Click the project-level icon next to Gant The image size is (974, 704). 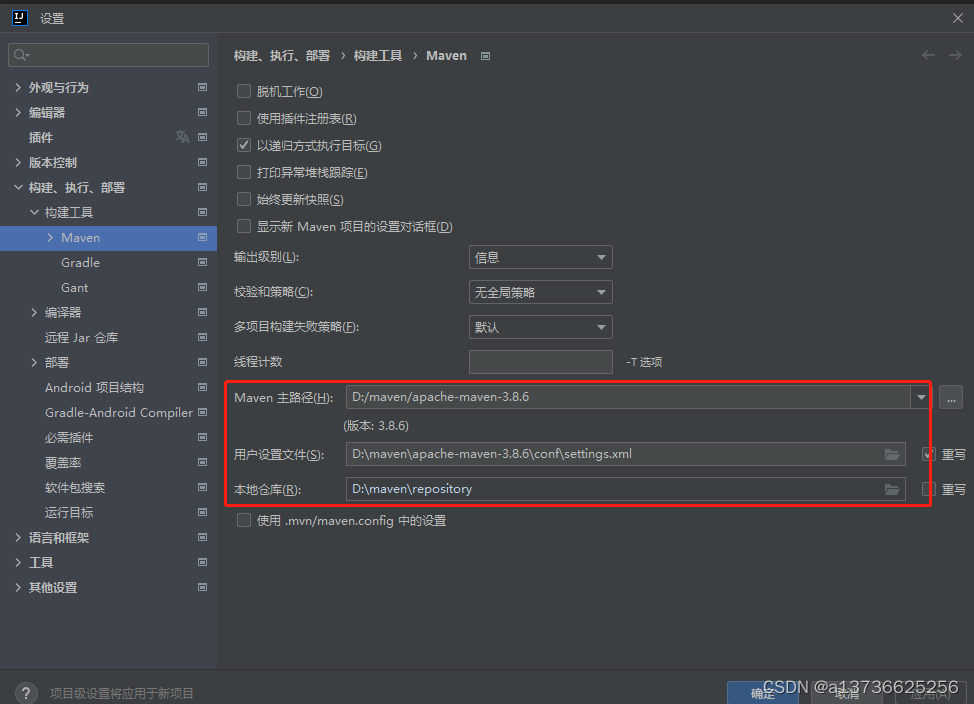click(203, 287)
